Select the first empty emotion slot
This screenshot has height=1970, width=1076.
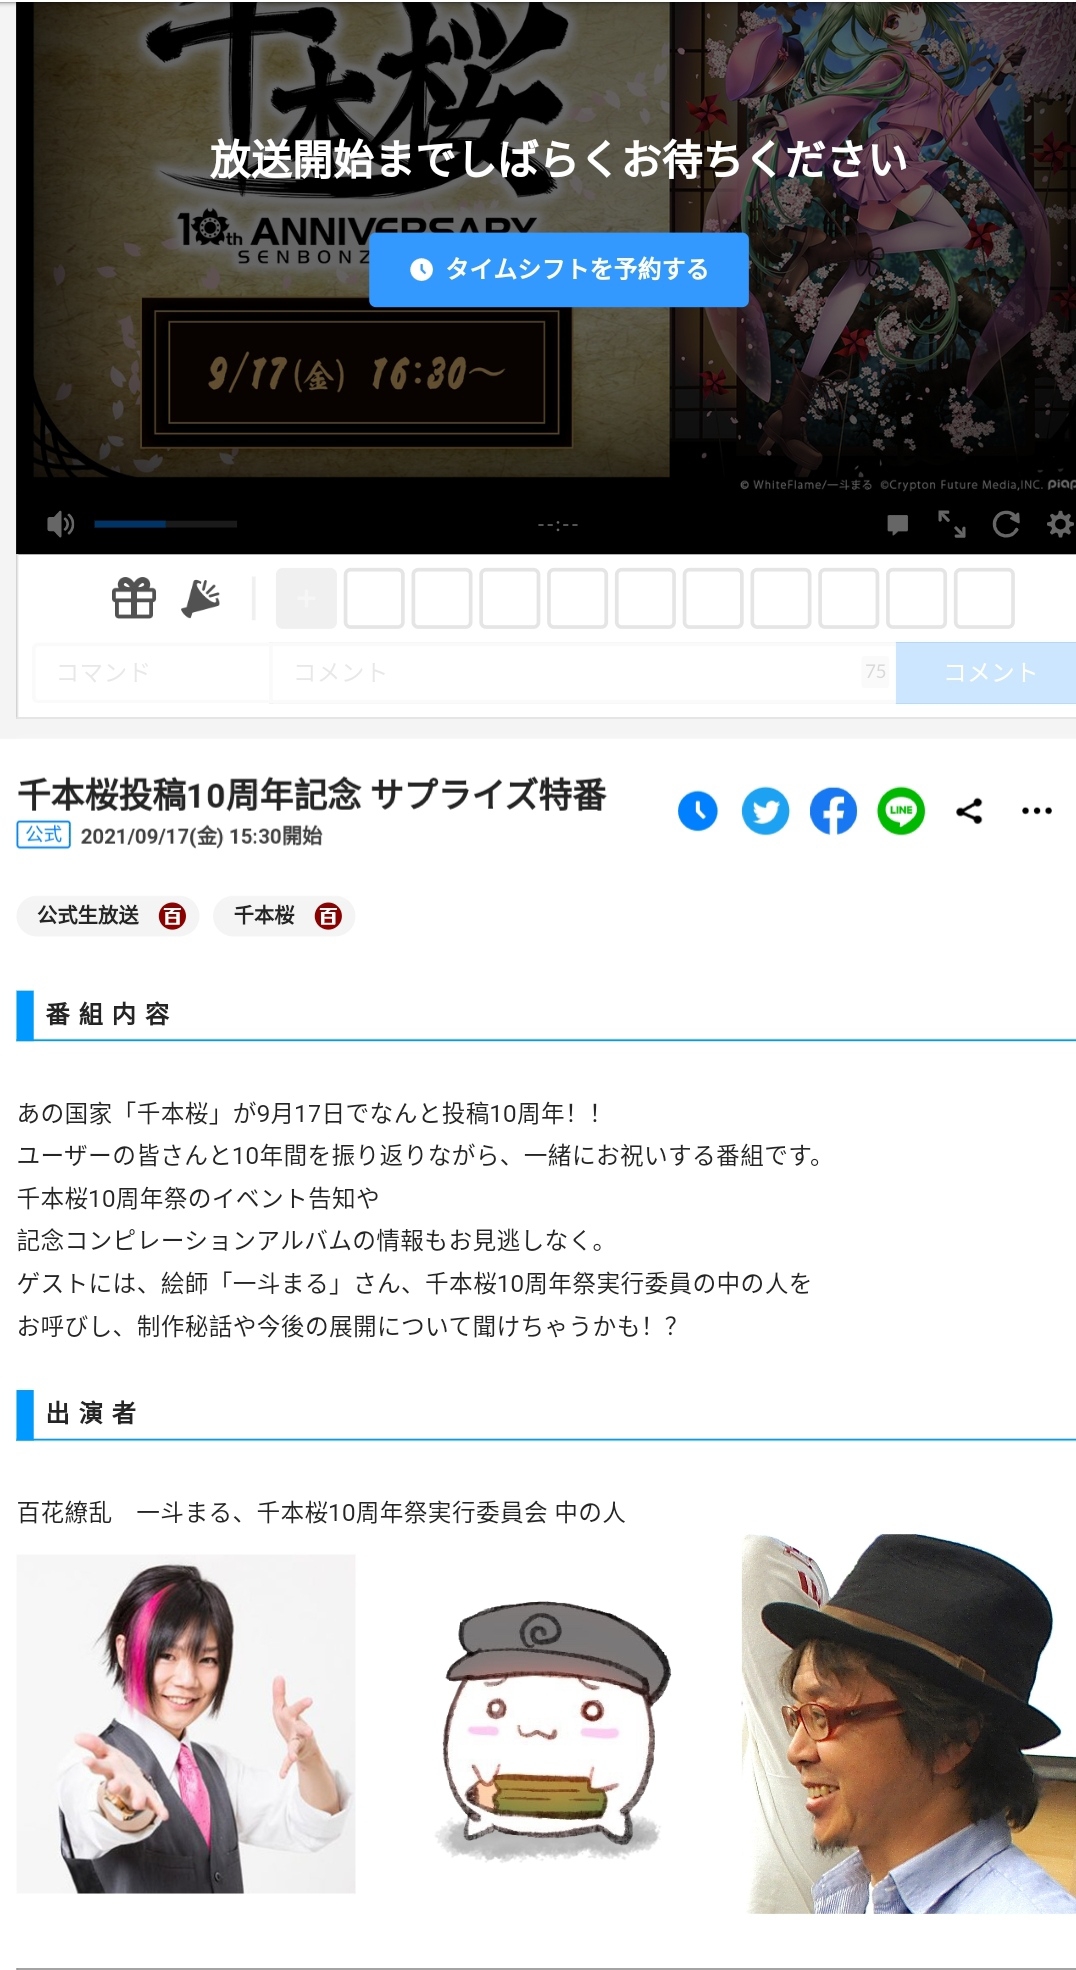coord(374,598)
